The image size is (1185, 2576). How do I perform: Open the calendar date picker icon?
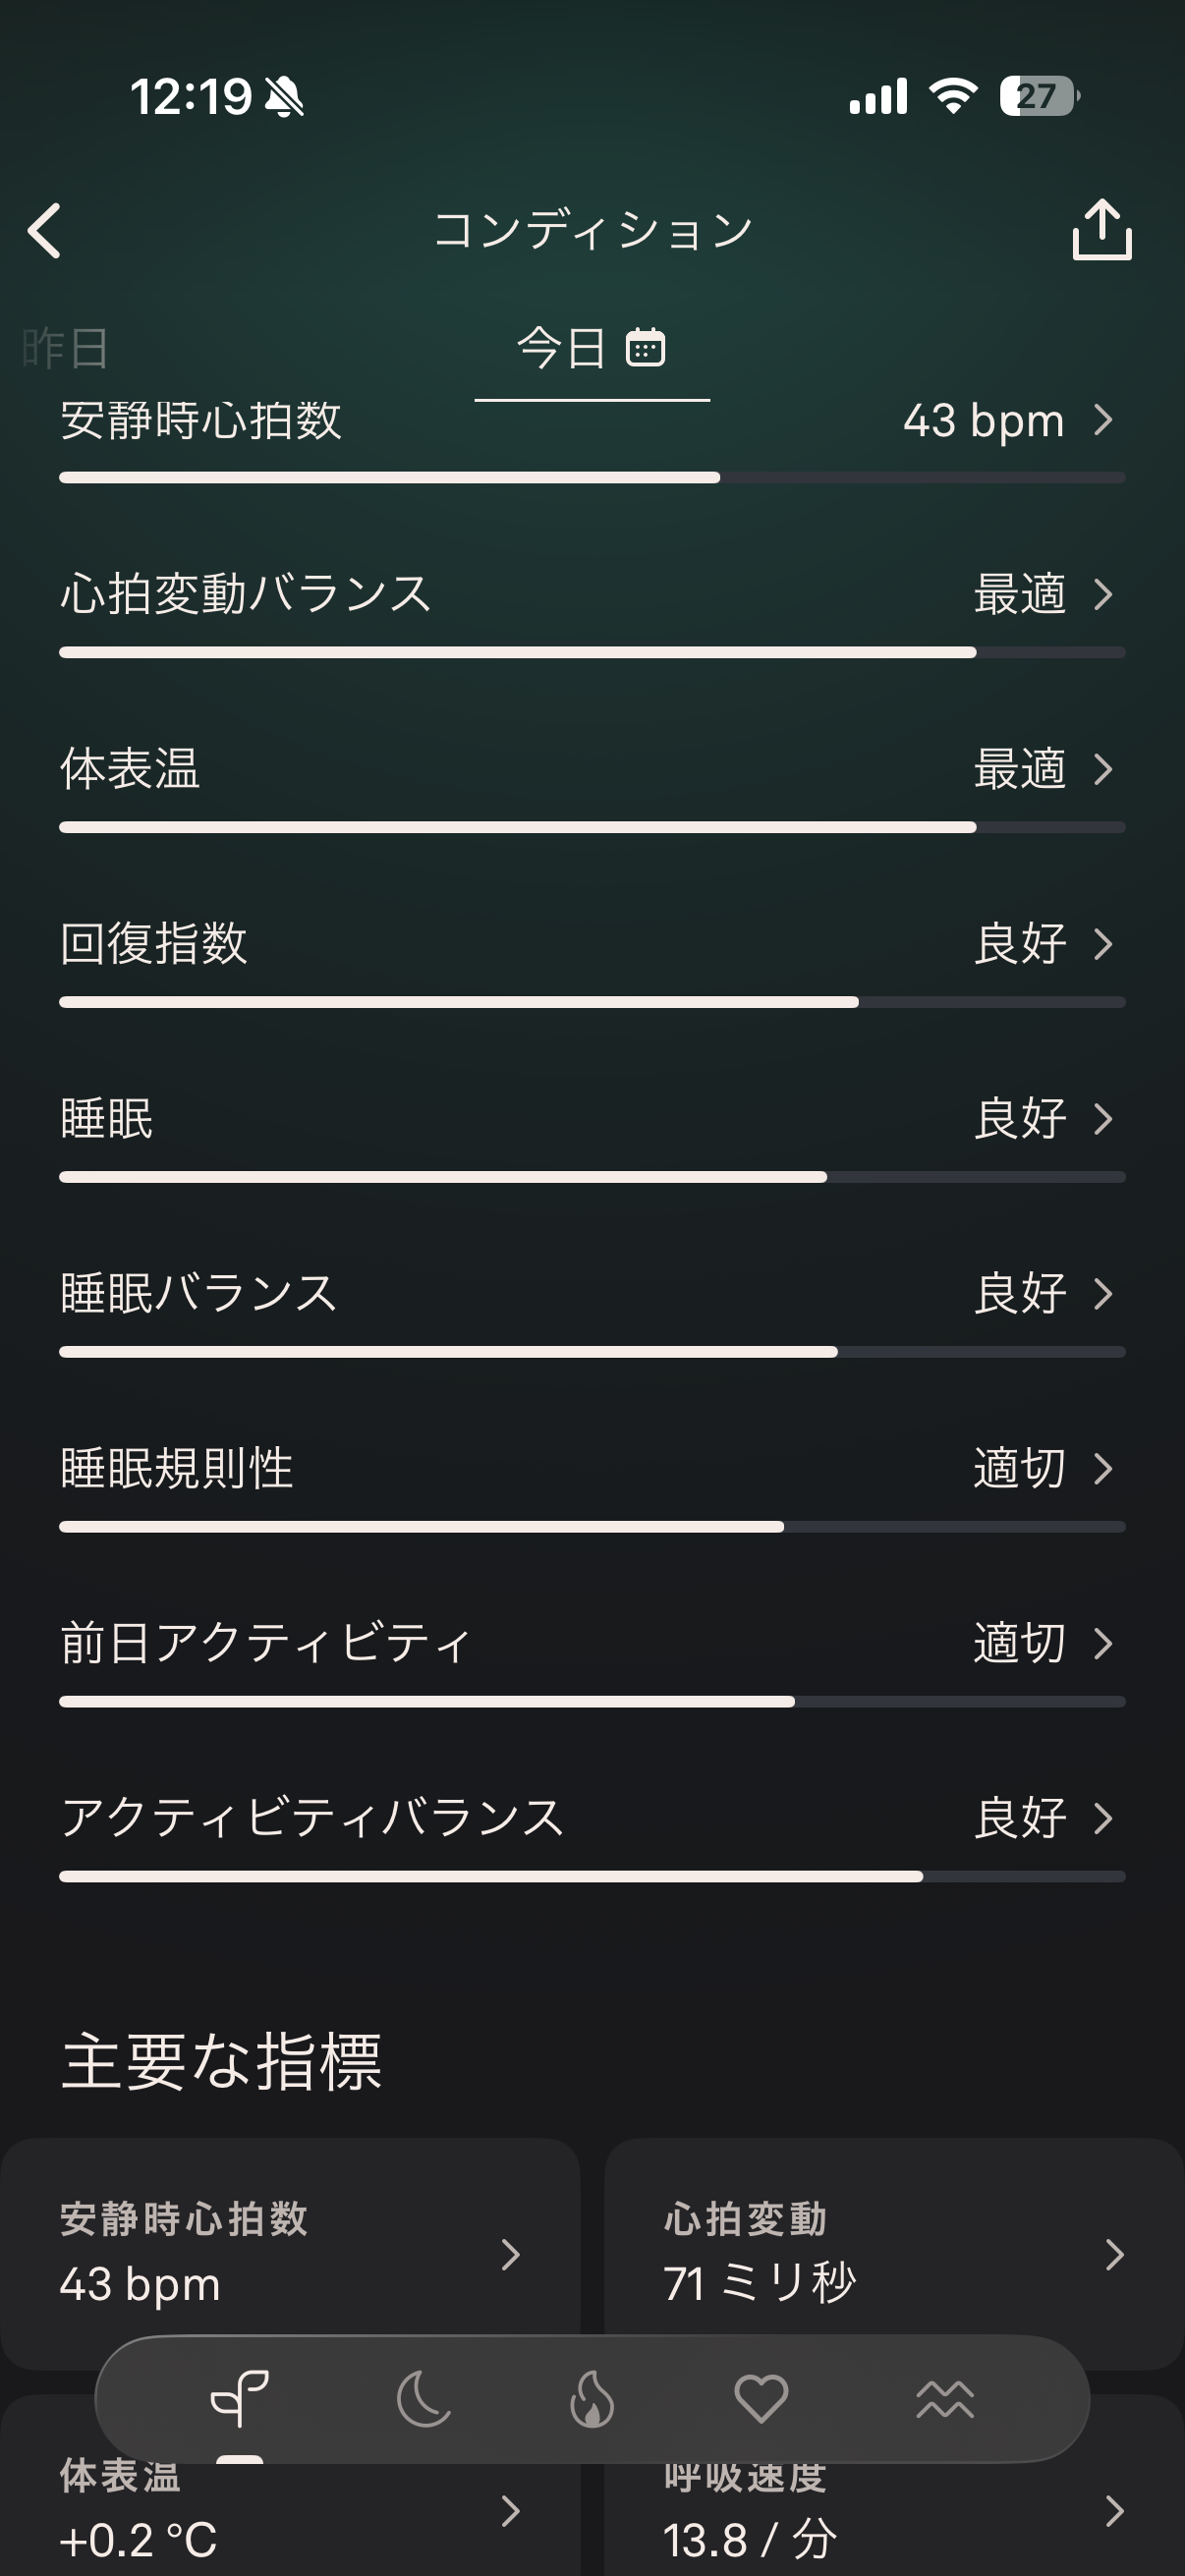(645, 348)
